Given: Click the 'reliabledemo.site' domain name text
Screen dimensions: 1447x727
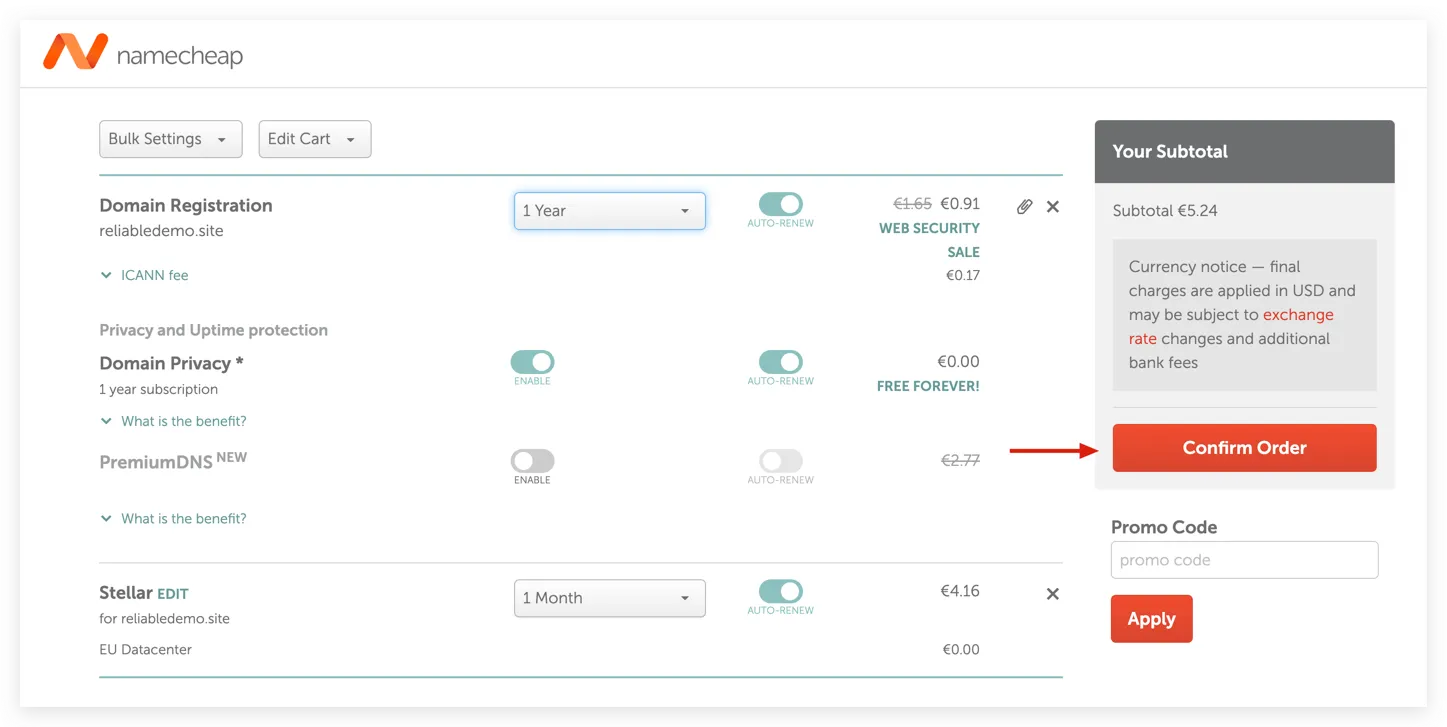Looking at the screenshot, I should [x=161, y=231].
